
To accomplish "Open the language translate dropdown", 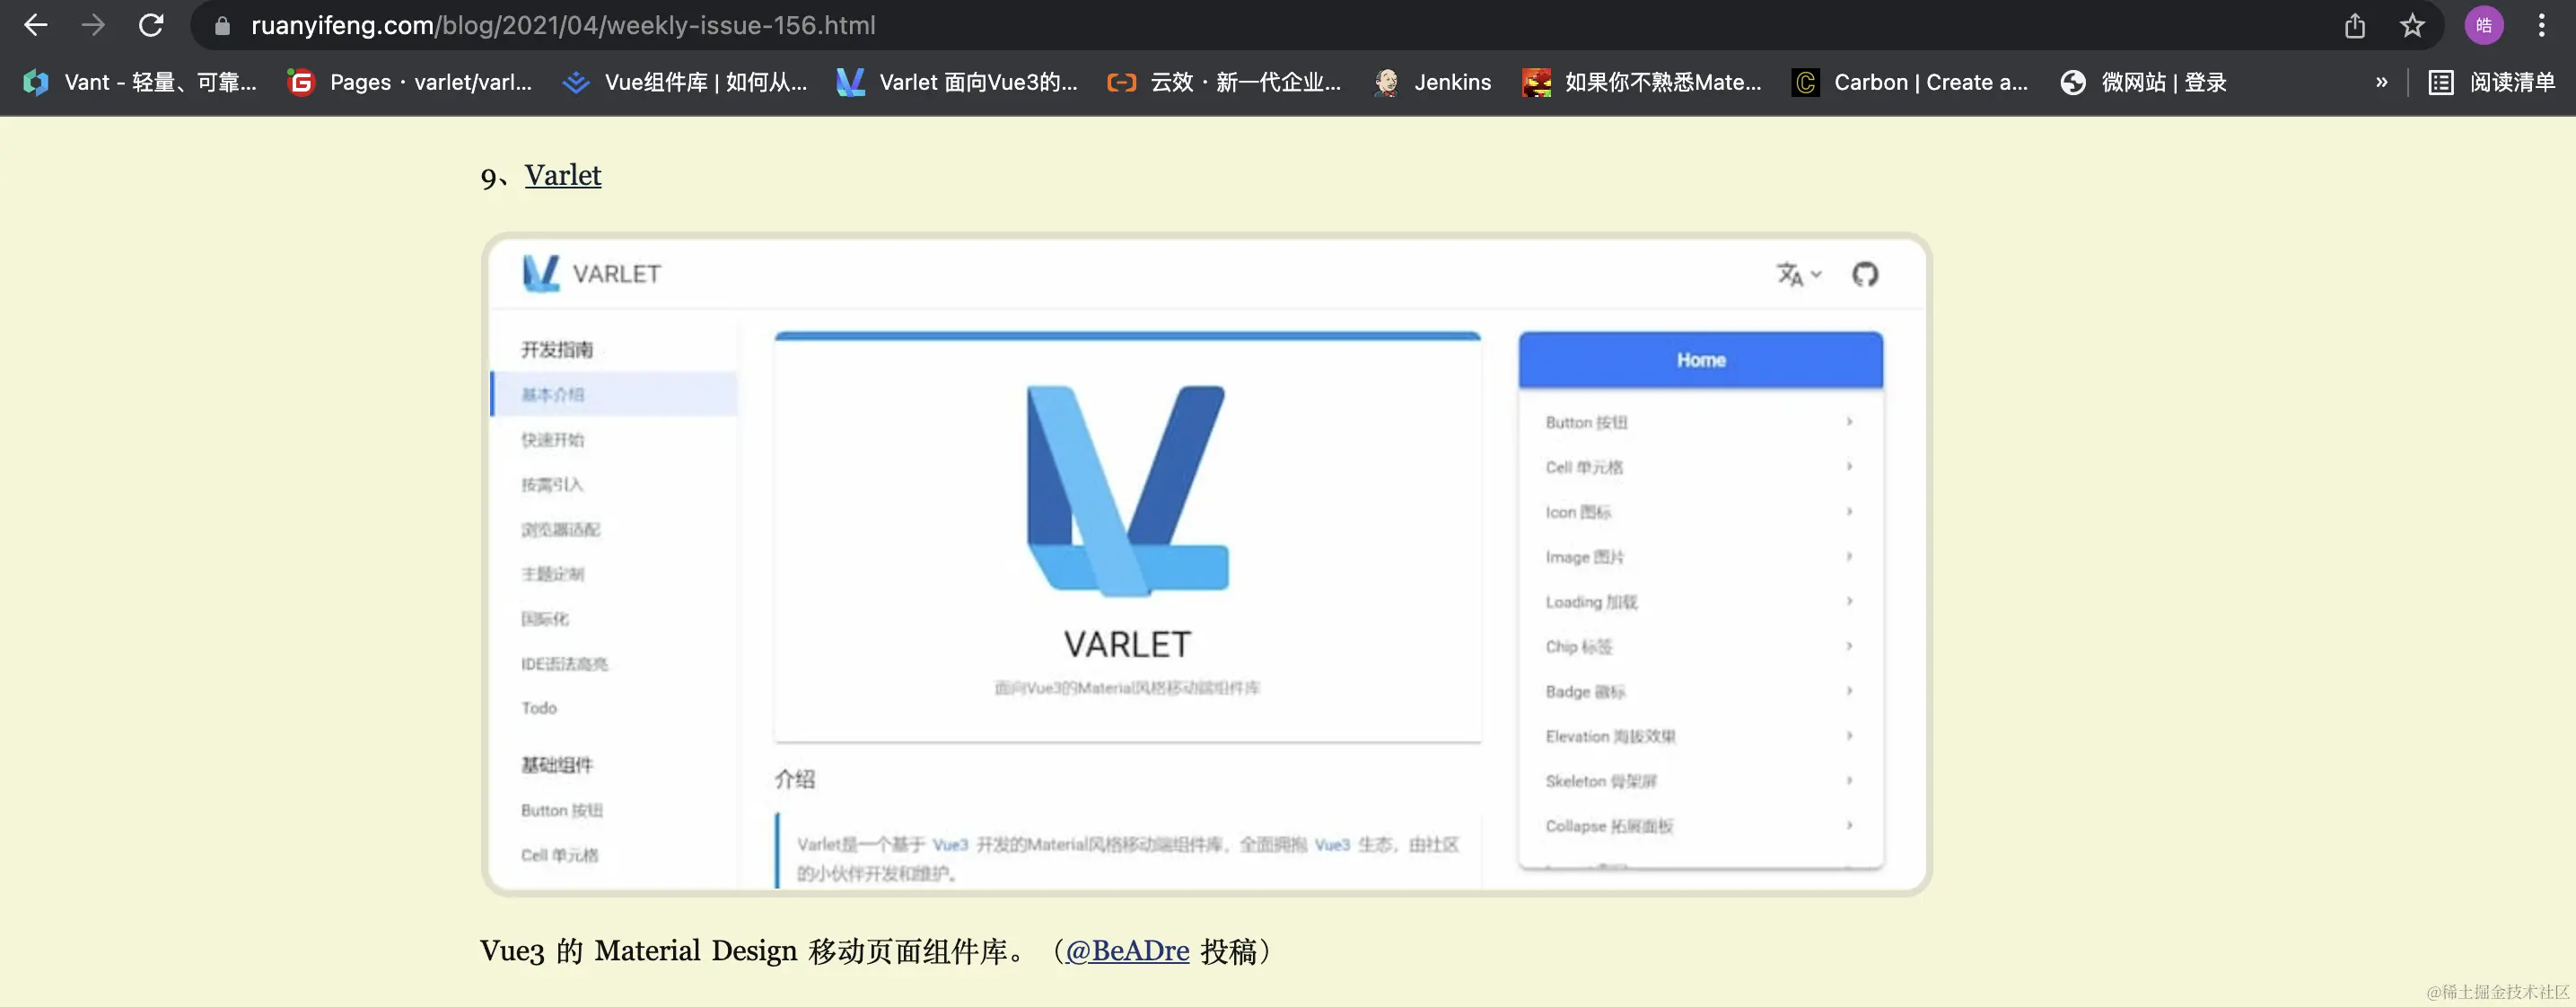I will (1798, 274).
